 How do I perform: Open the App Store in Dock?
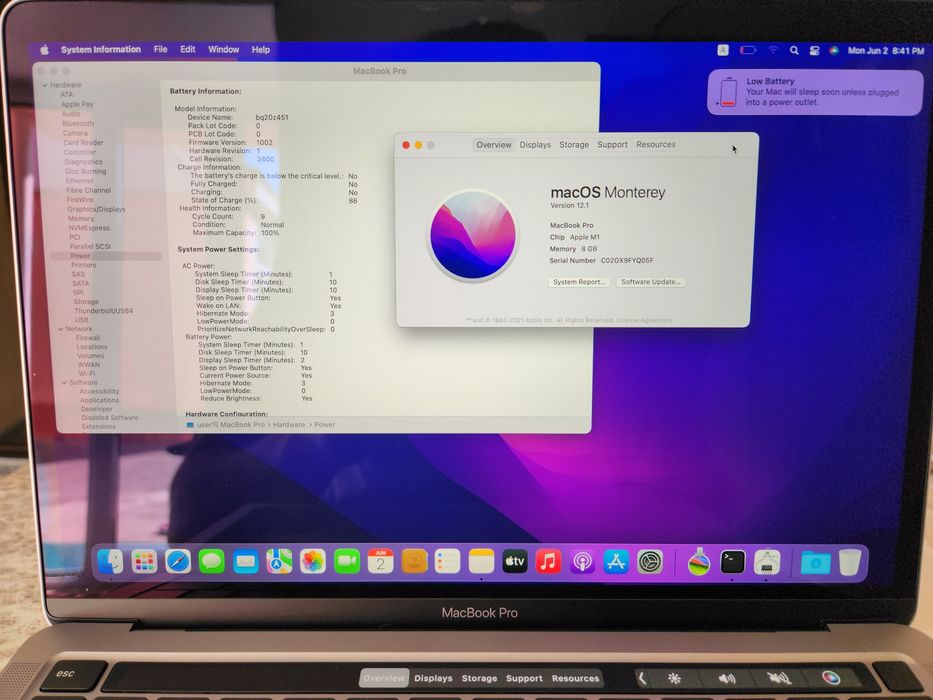pyautogui.click(x=616, y=561)
